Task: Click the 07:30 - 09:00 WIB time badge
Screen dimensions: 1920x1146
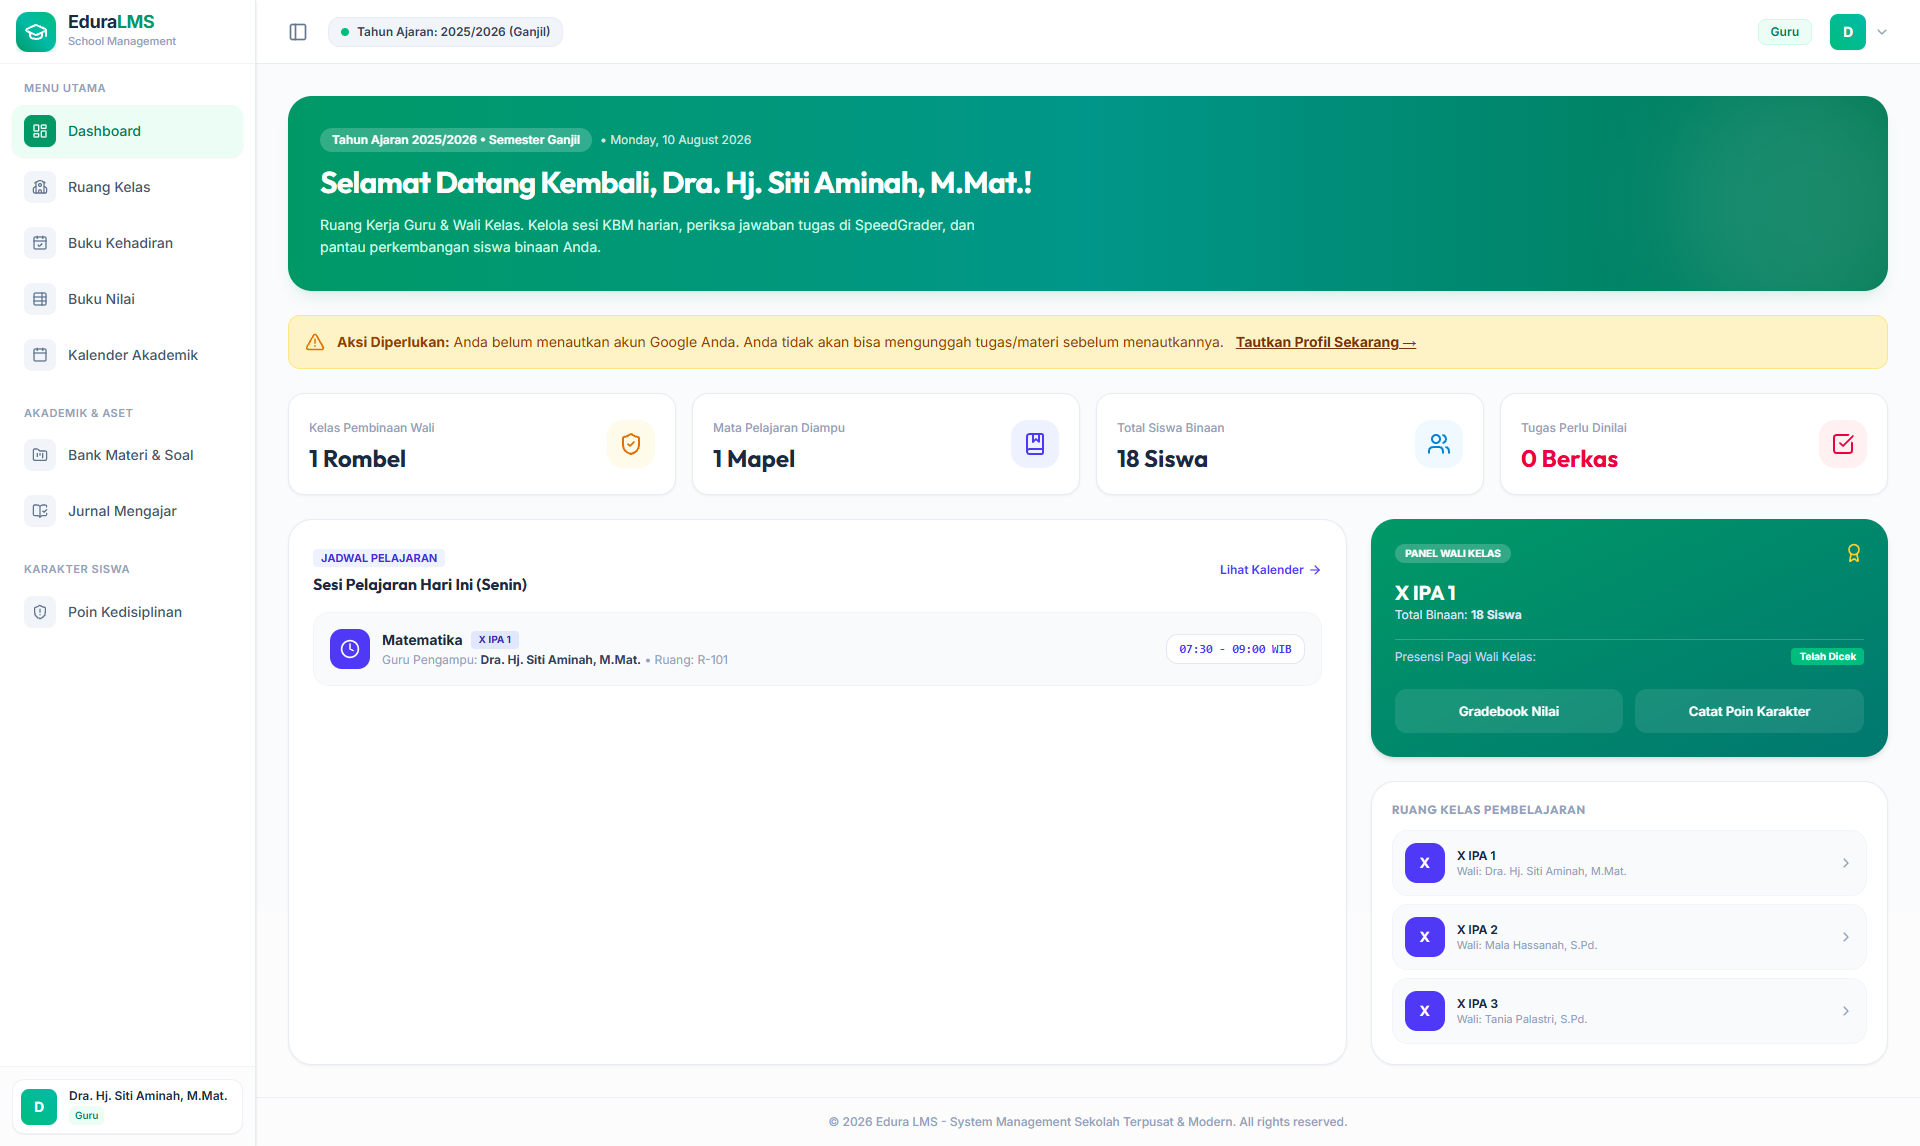Action: [x=1235, y=649]
